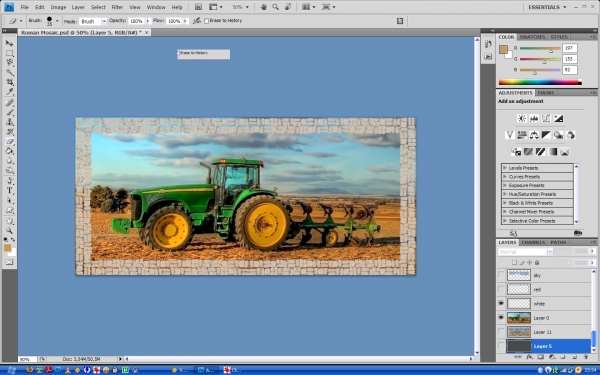Select the Lasso tool
Screen dimensions: 600x375
coord(9,62)
